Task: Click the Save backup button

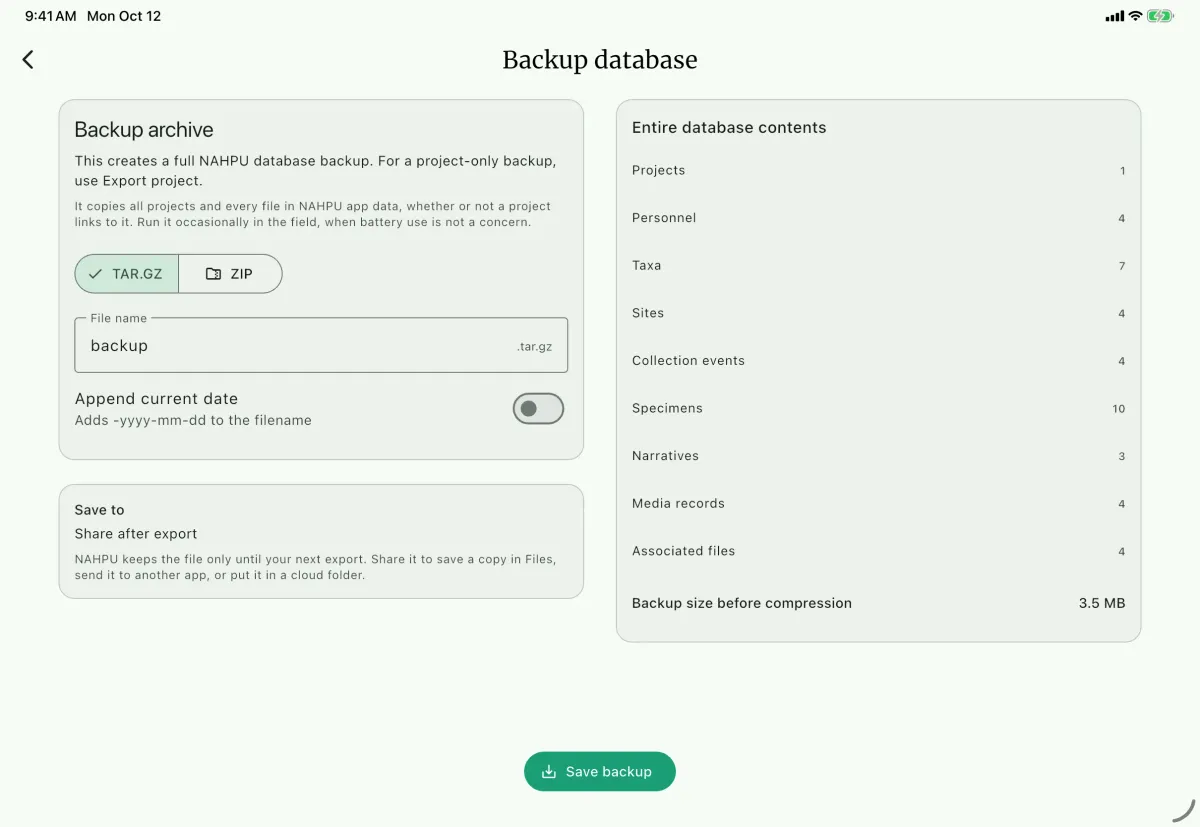Action: [600, 772]
